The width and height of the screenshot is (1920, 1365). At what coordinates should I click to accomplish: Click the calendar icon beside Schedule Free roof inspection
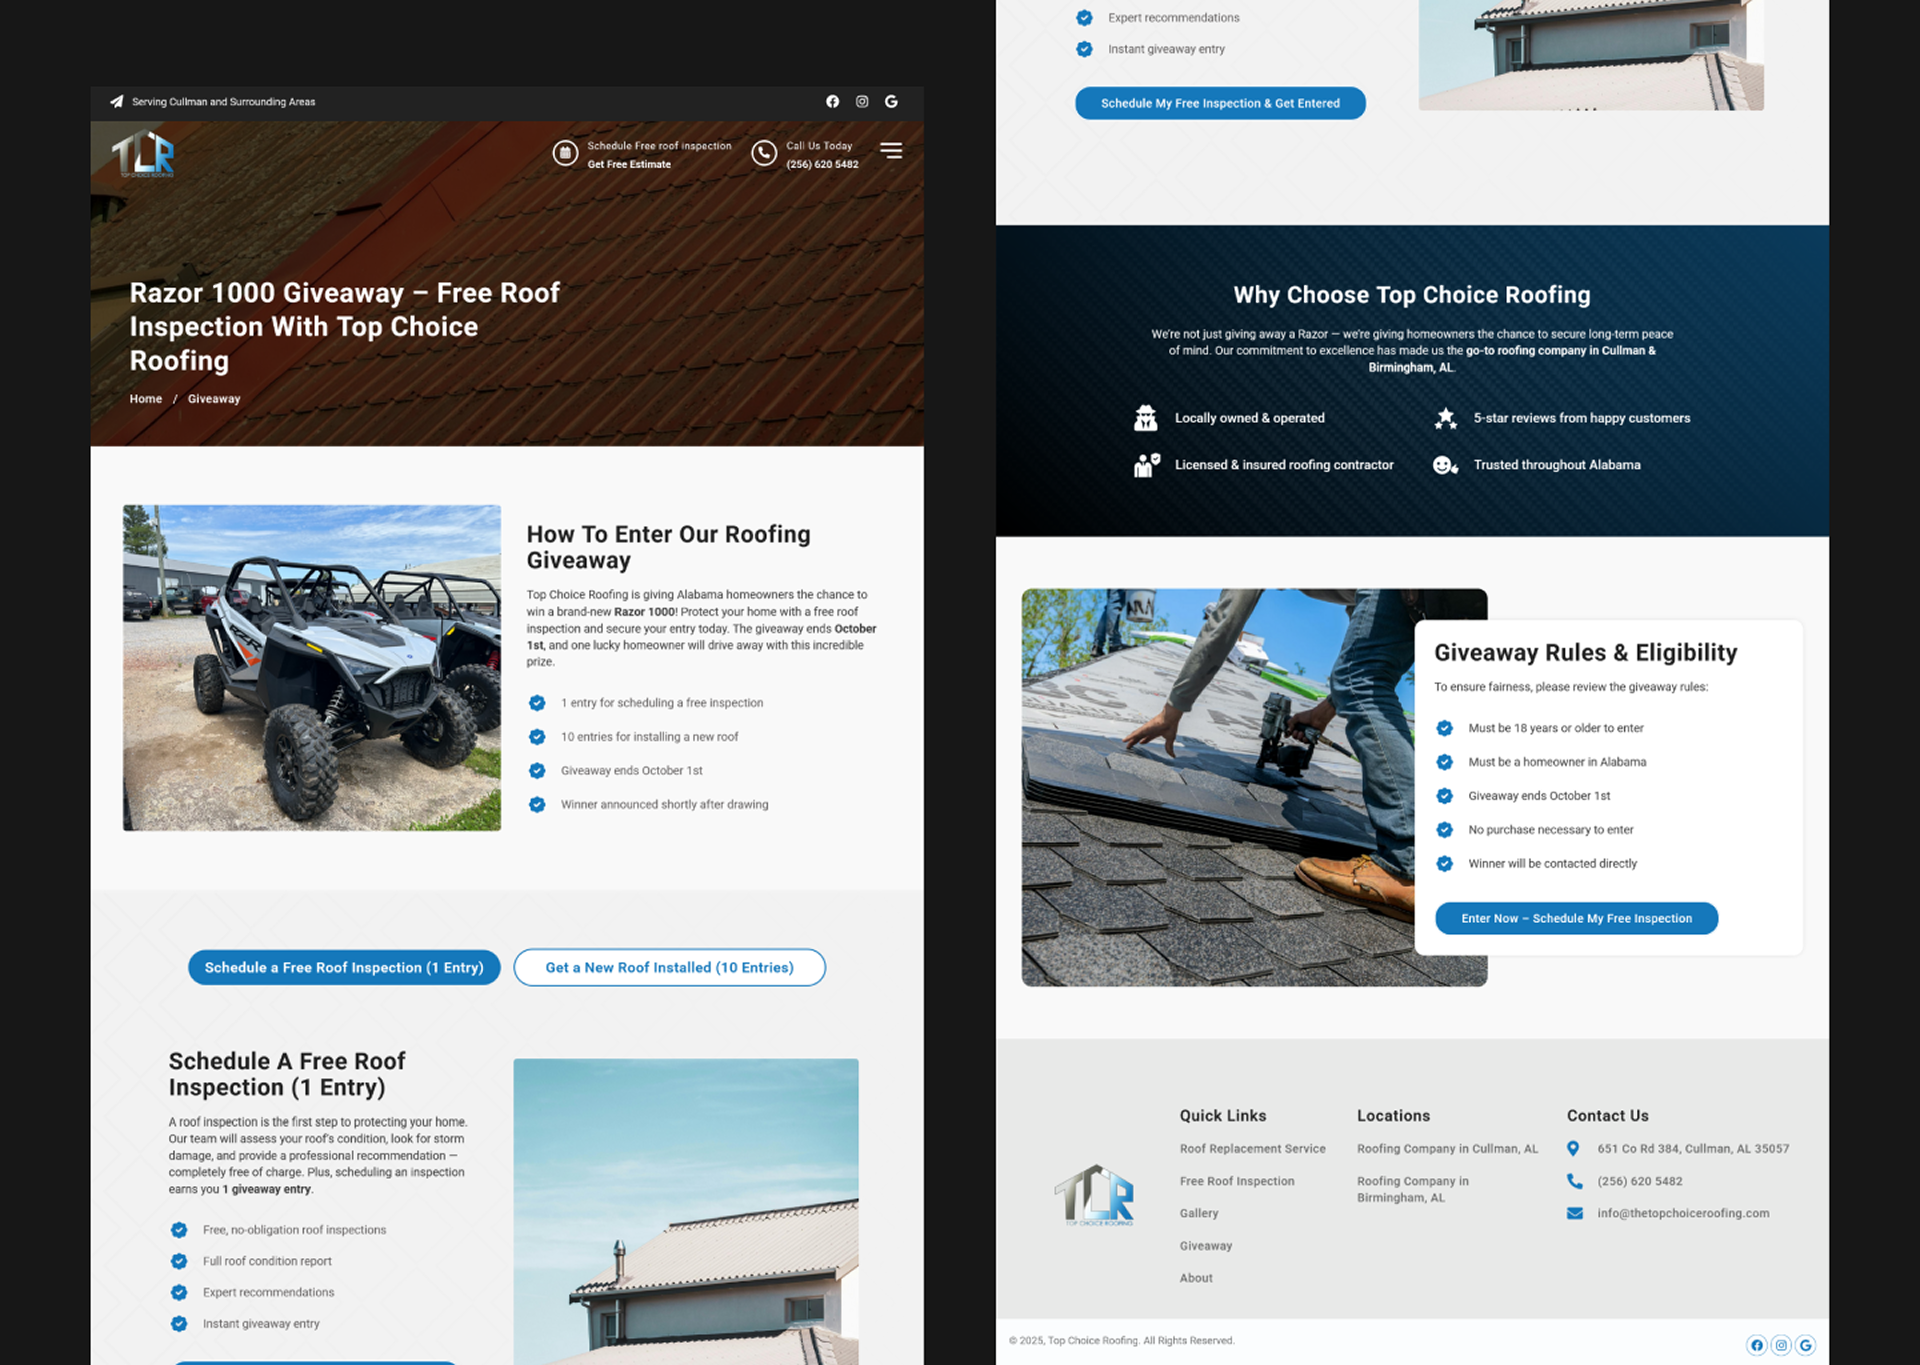point(565,153)
